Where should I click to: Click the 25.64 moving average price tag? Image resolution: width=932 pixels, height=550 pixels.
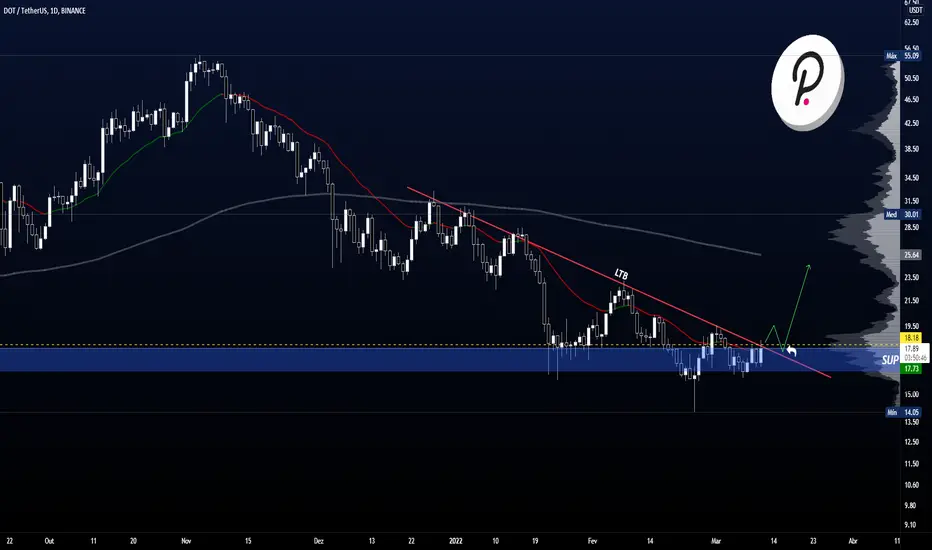tap(912, 254)
